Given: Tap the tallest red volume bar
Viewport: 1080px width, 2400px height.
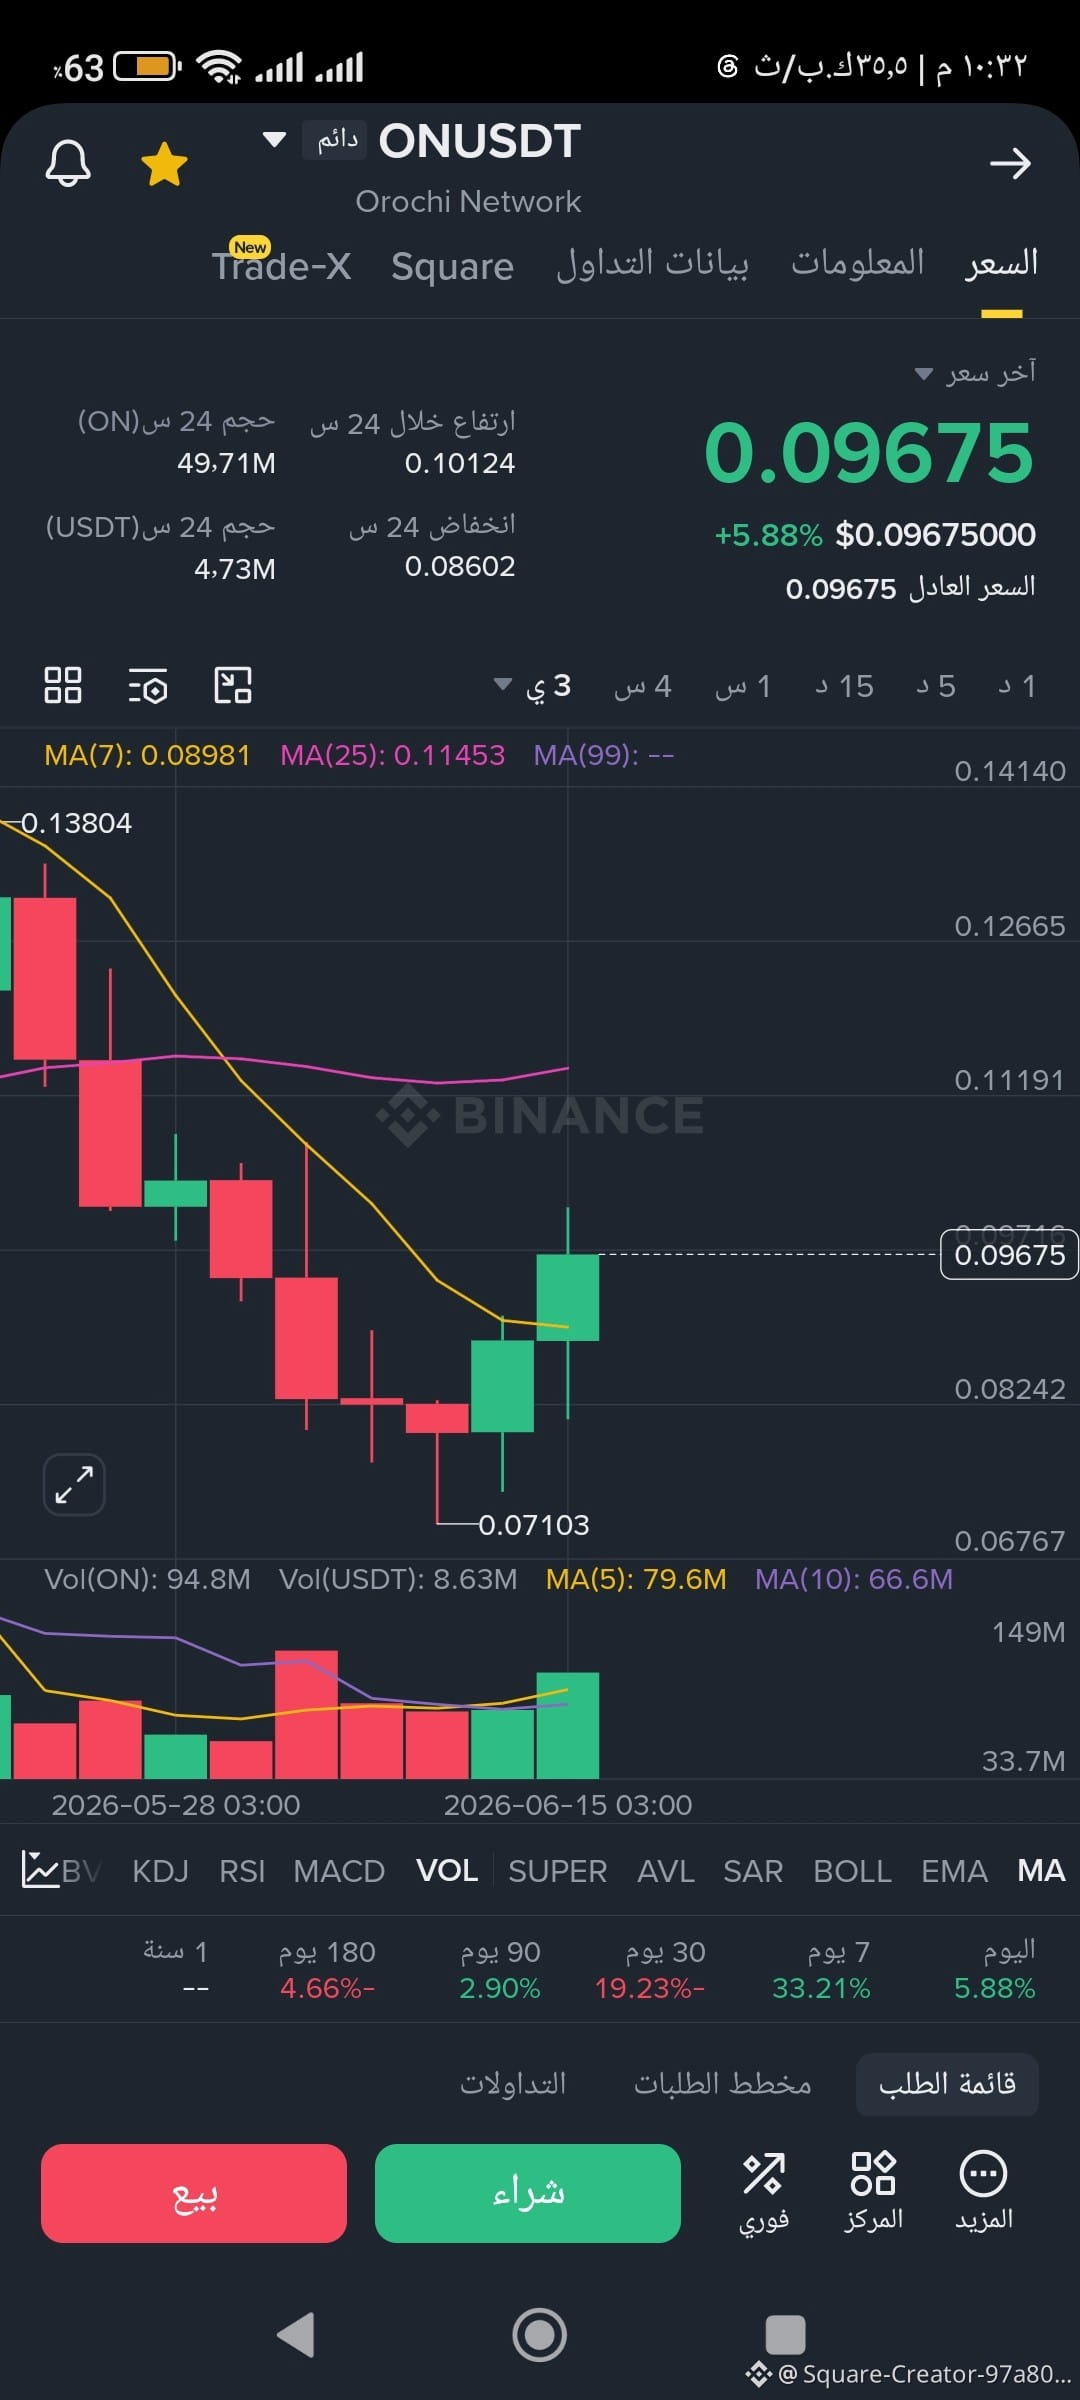Looking at the screenshot, I should point(306,1714).
